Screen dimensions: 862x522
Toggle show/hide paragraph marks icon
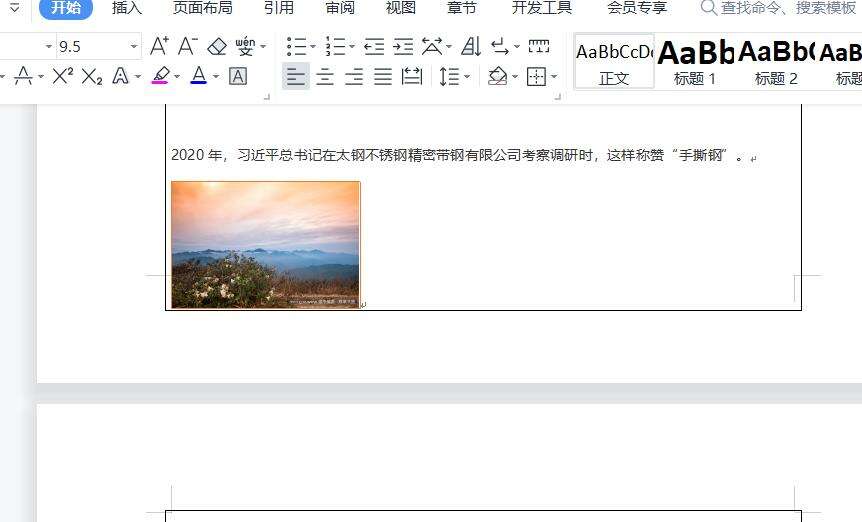click(x=500, y=47)
